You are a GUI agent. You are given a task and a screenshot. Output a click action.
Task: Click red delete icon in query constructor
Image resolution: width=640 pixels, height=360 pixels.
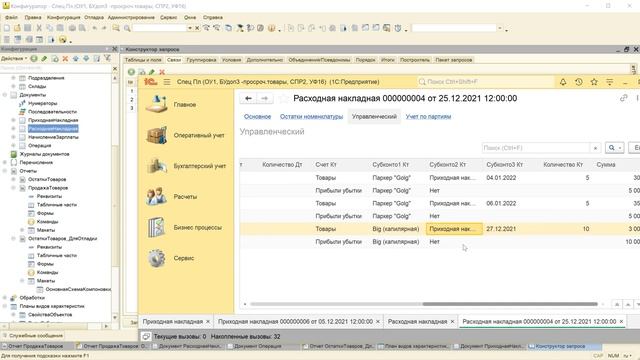pos(162,72)
